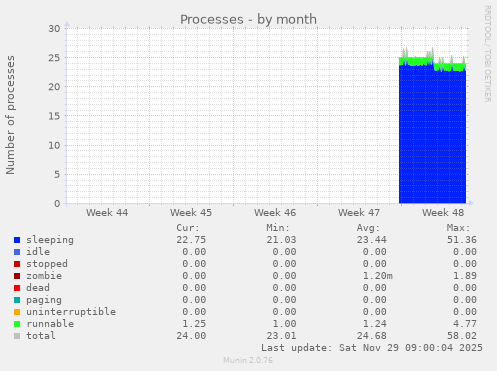The width and height of the screenshot is (497, 371).
Task: Click the 'Avg:' column header
Action: click(x=368, y=228)
